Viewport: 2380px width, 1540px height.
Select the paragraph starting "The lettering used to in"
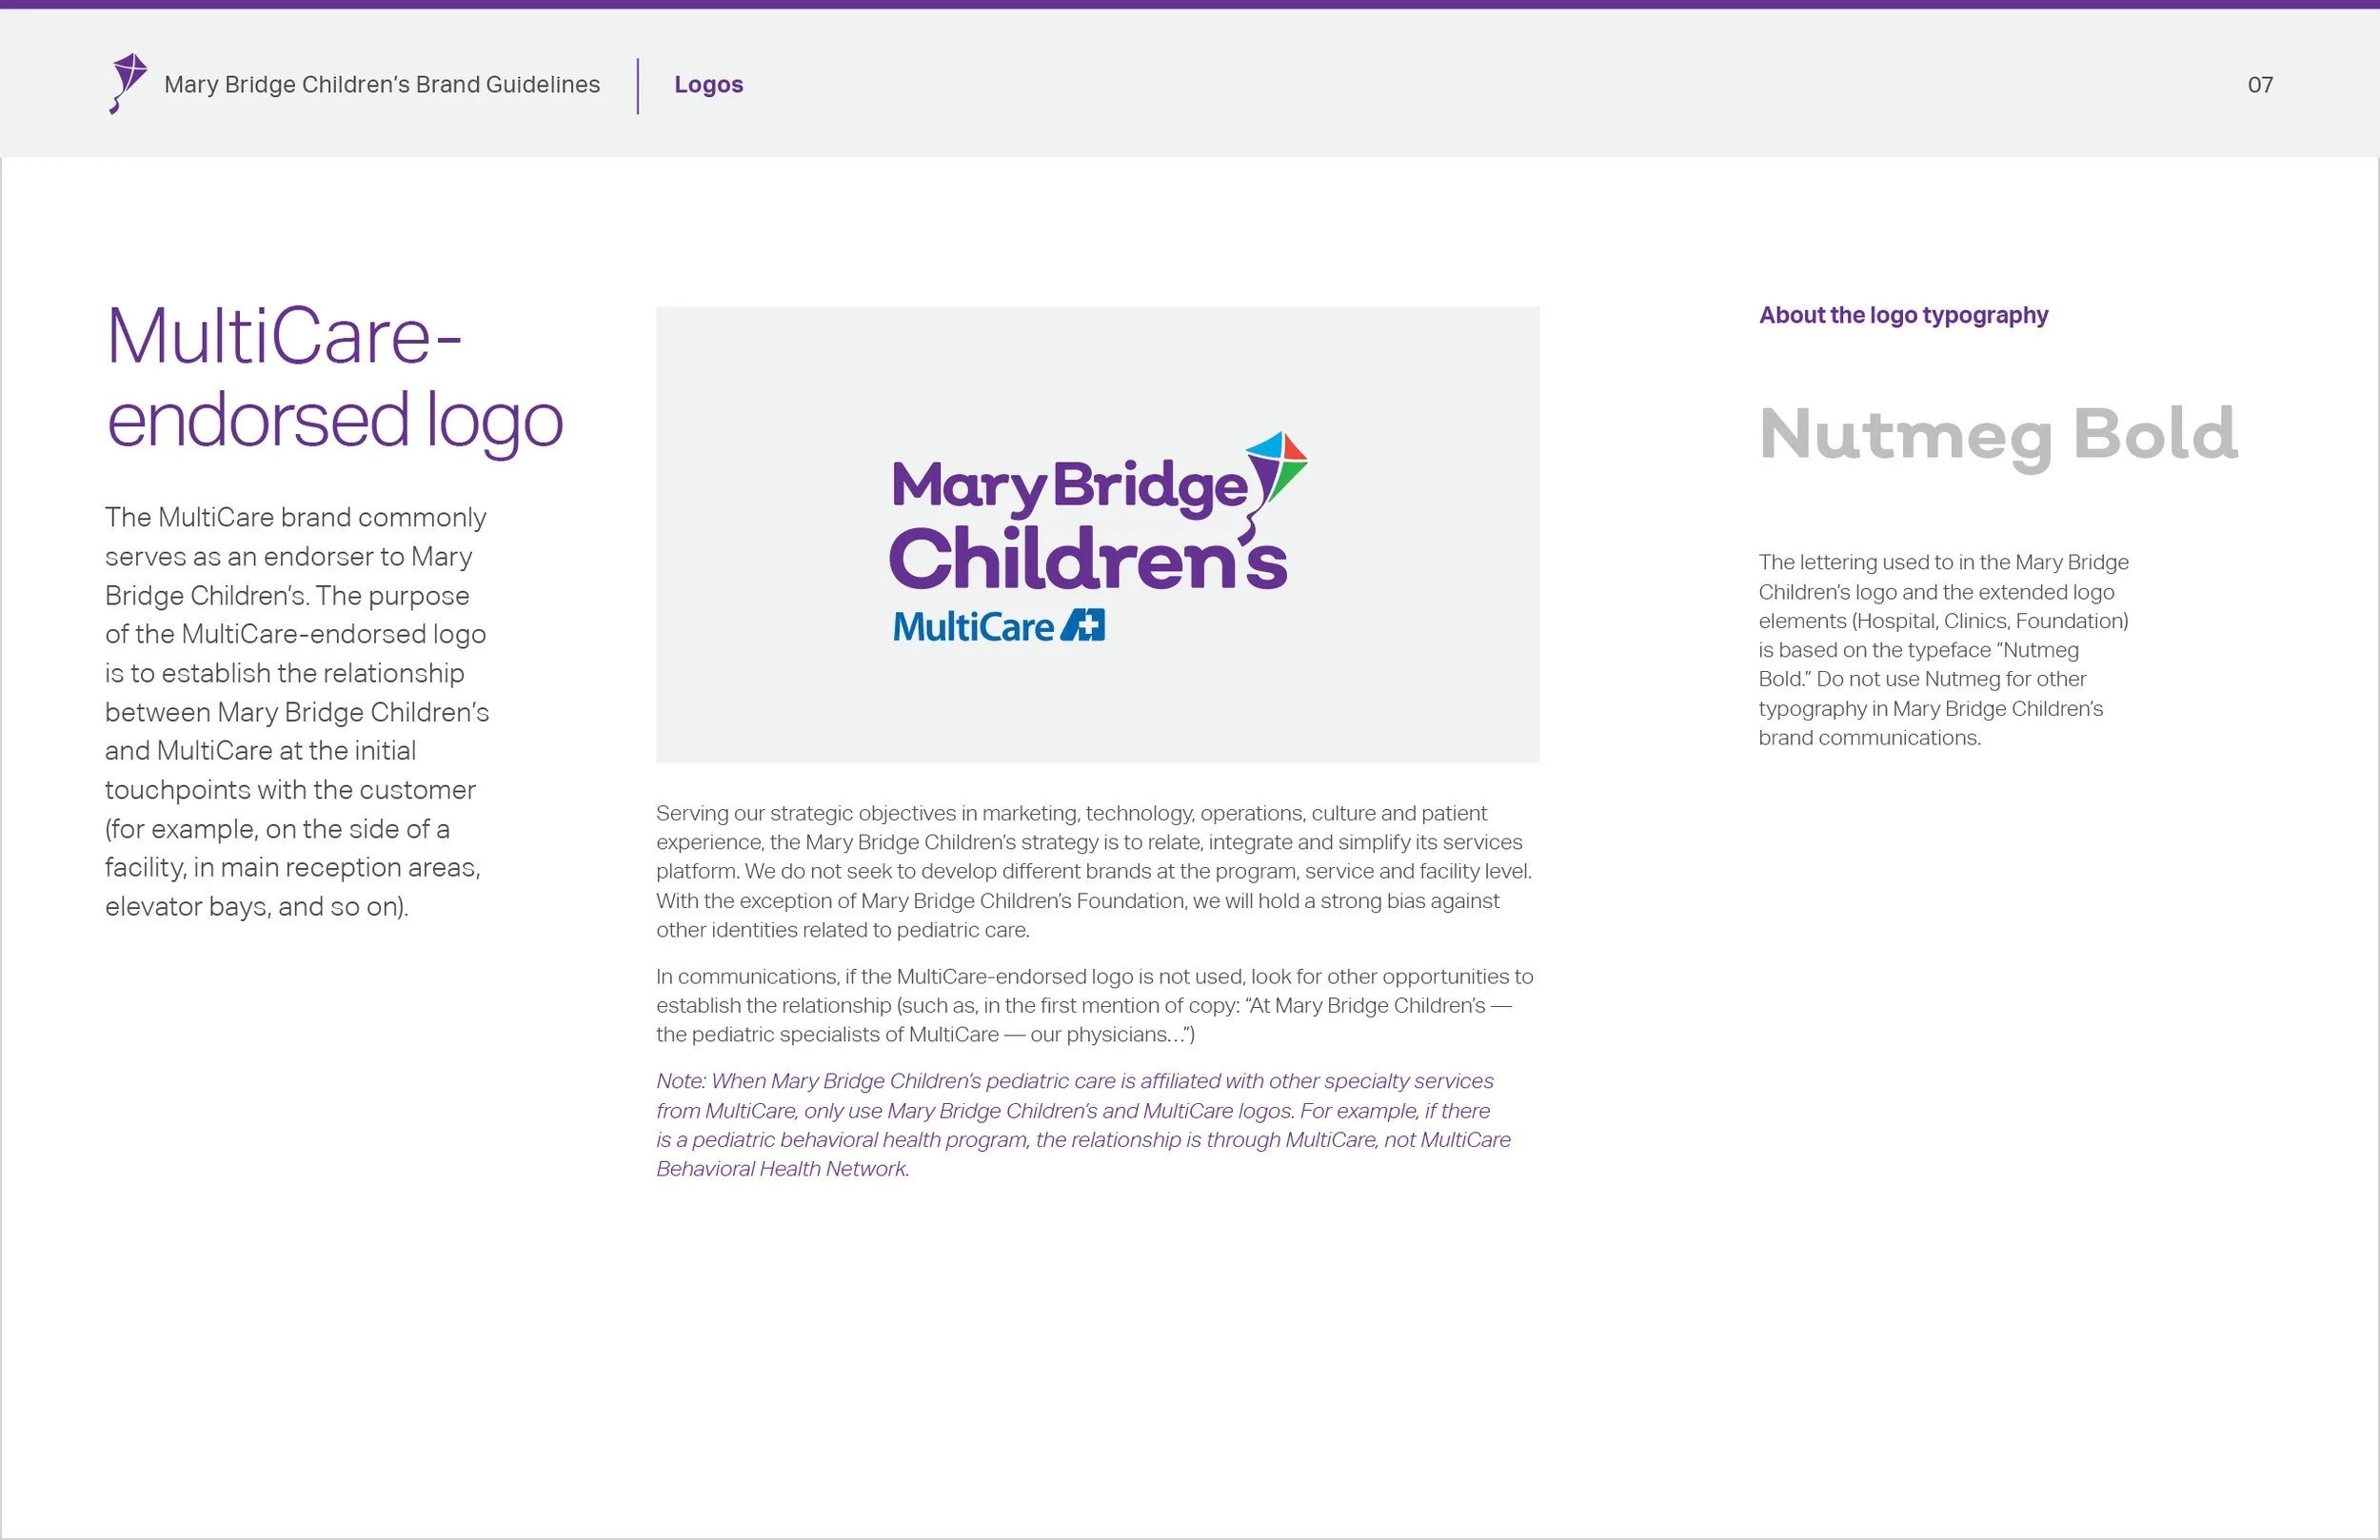1944,650
